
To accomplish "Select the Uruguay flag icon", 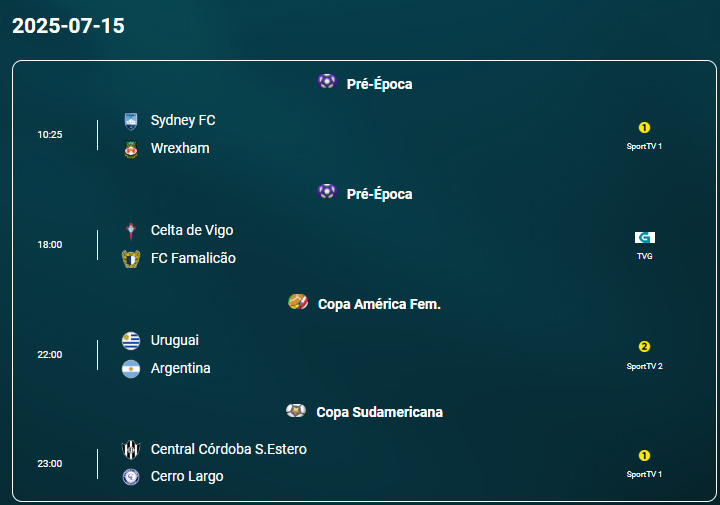I will click(131, 341).
